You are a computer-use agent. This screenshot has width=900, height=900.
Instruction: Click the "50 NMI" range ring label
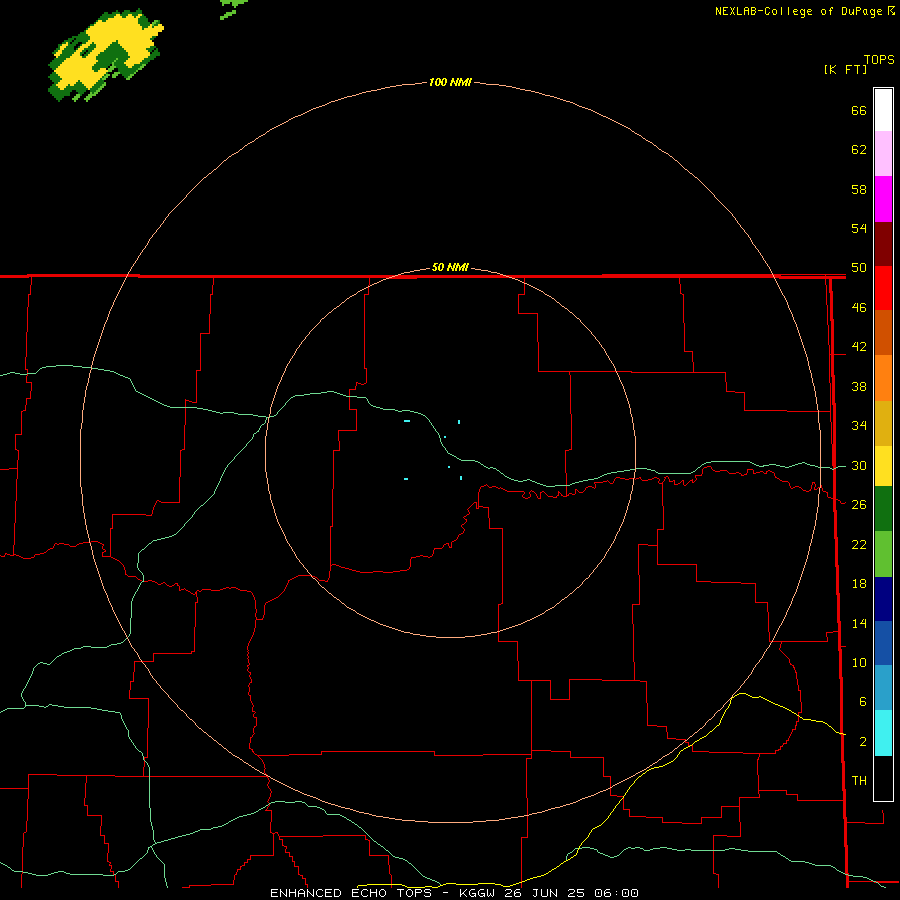450,267
